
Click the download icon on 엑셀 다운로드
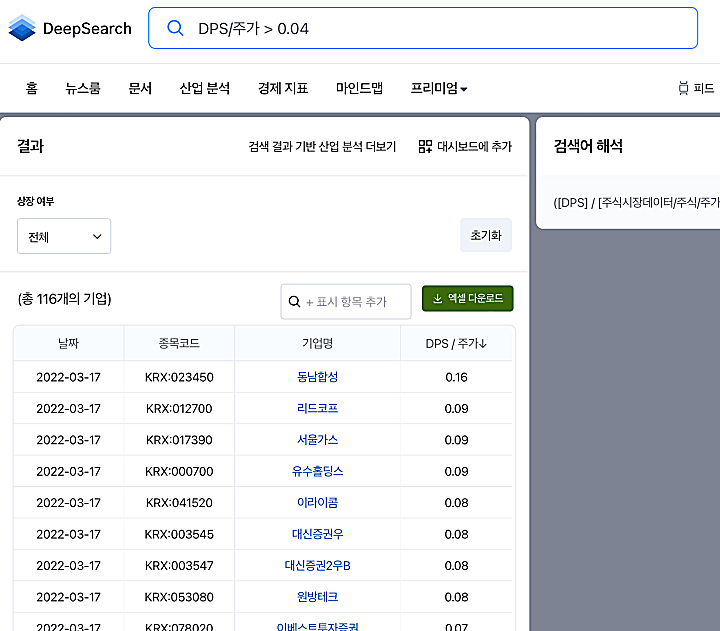point(438,299)
